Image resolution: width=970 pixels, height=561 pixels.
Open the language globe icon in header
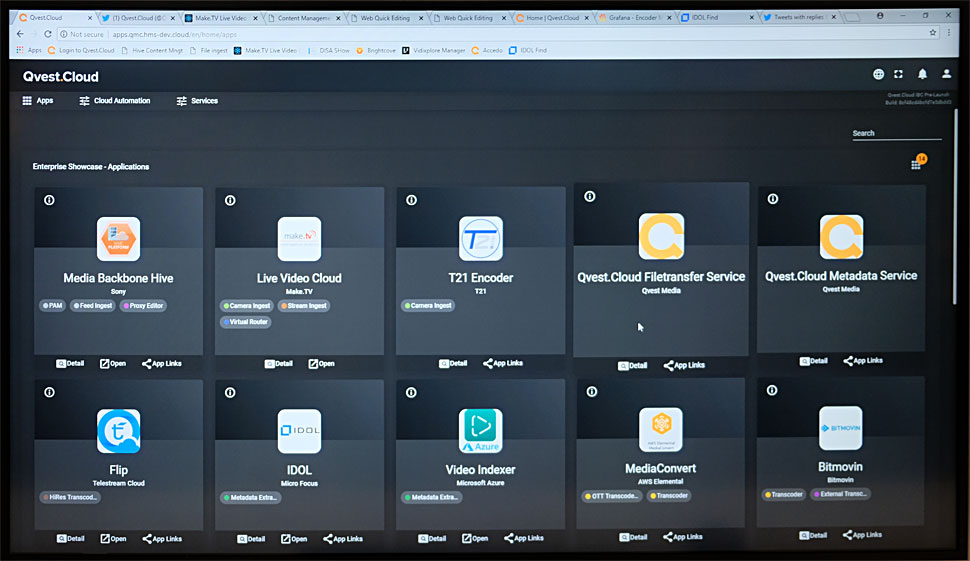(x=878, y=74)
